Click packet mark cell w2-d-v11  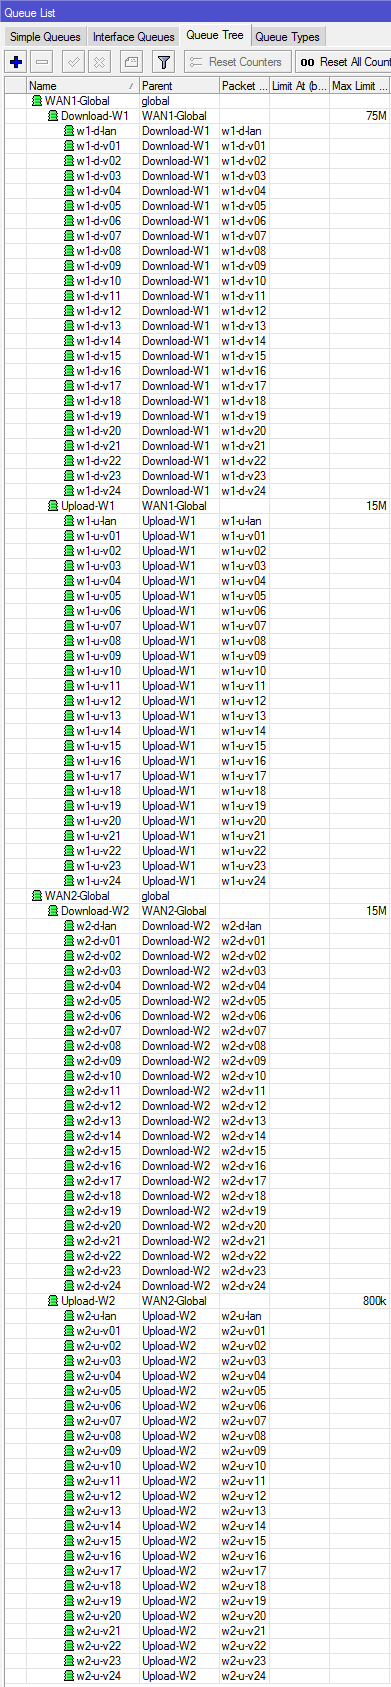pos(244,1091)
